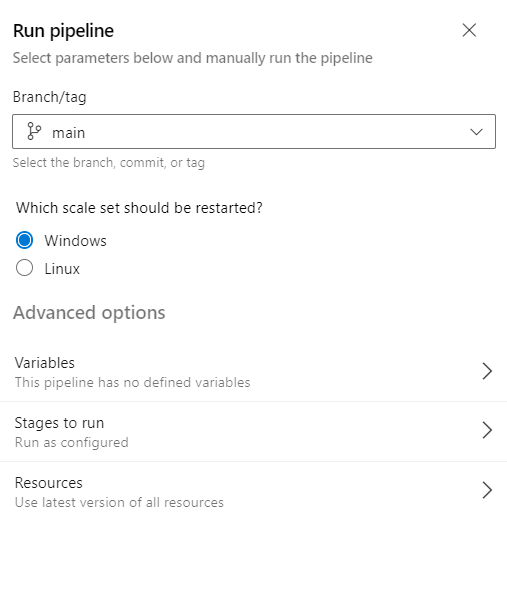This screenshot has height=603, width=507.
Task: Select the main branch field
Action: 254,132
